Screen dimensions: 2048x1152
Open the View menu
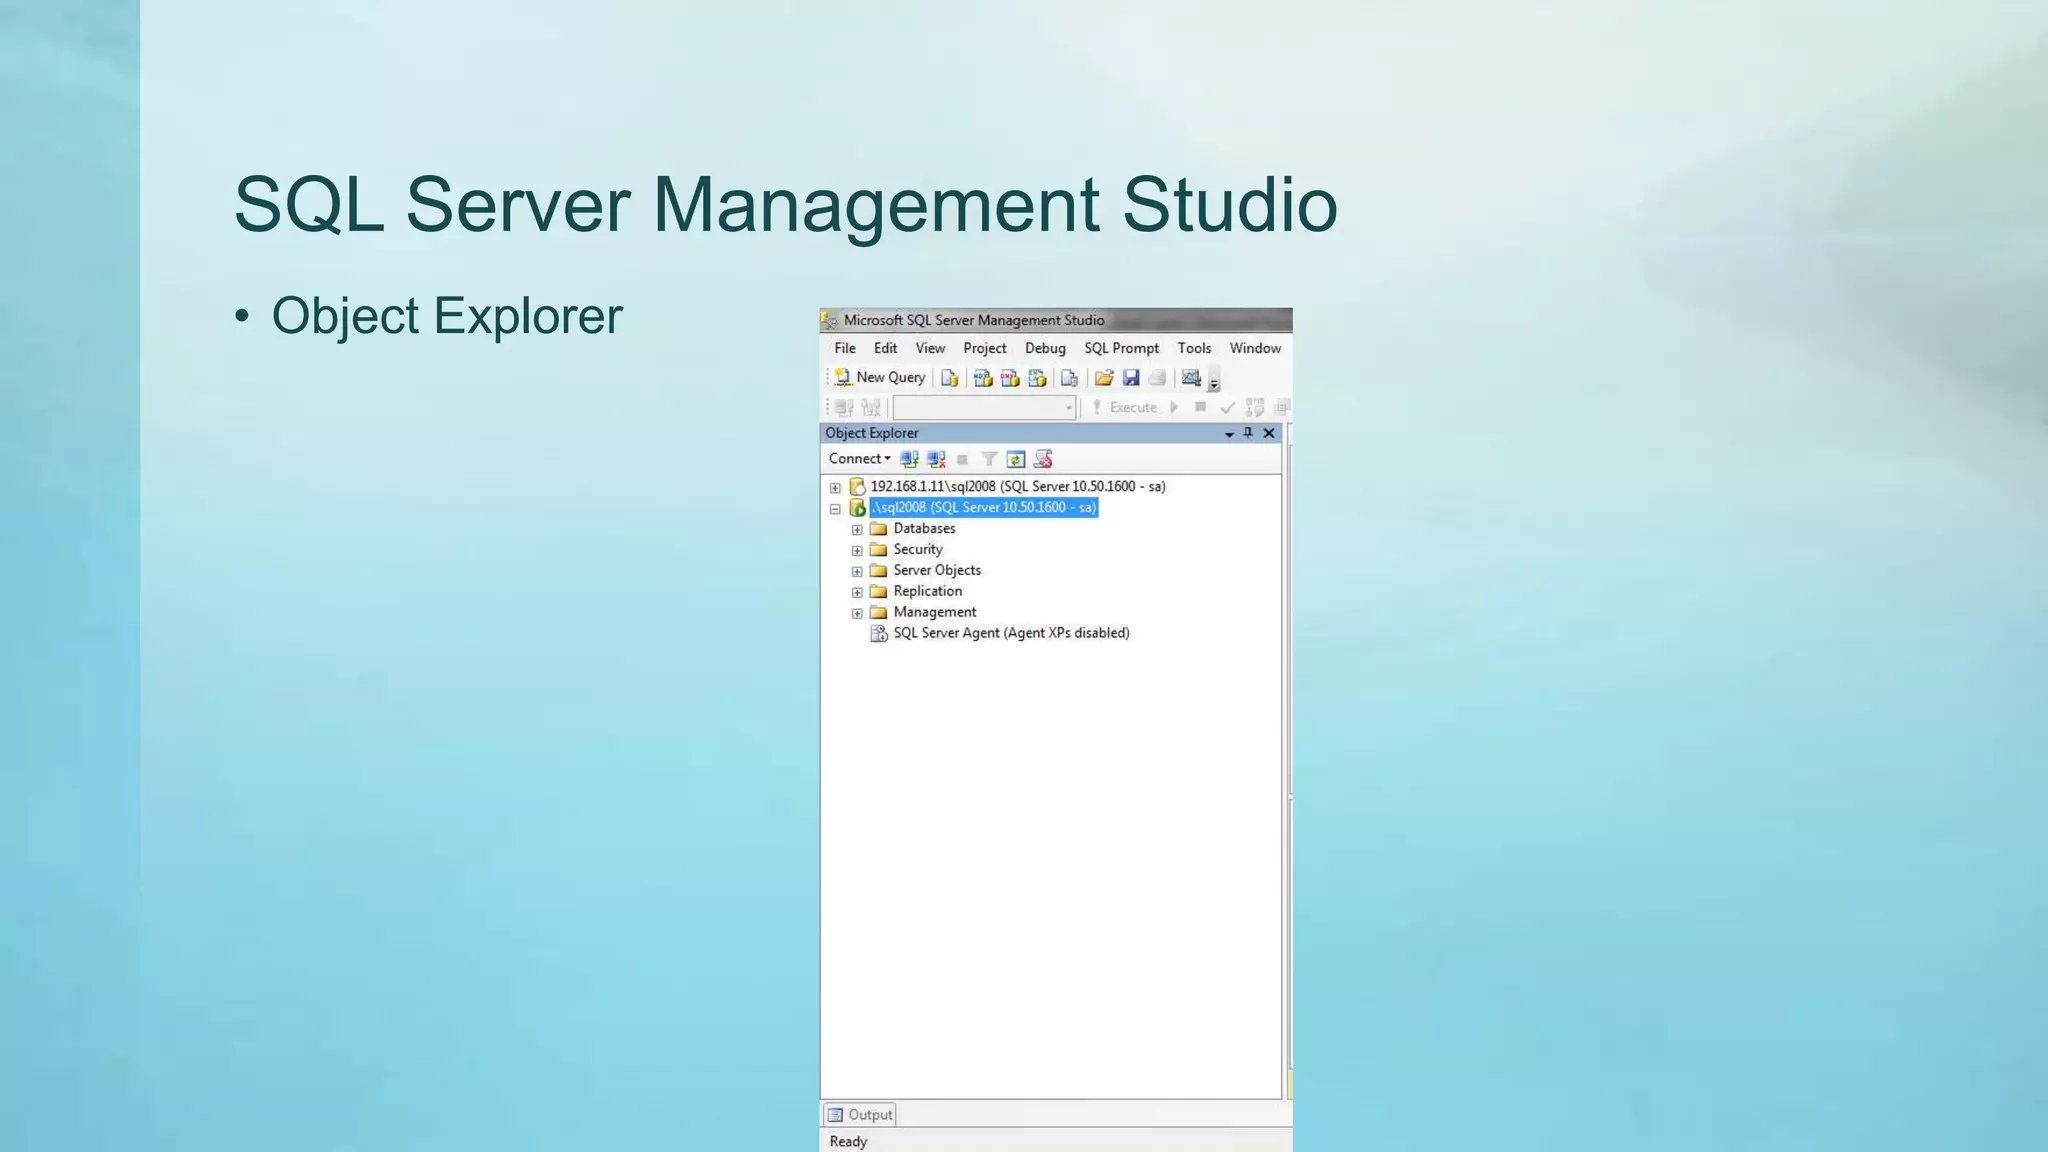[930, 349]
